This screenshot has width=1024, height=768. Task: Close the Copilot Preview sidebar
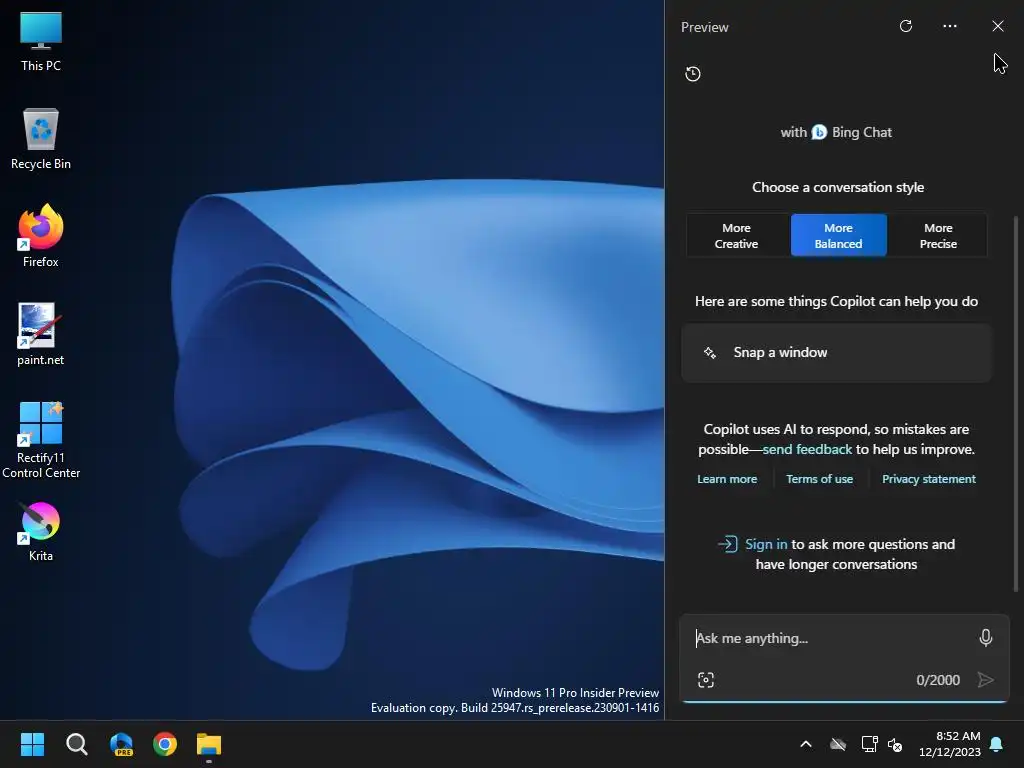click(x=998, y=26)
